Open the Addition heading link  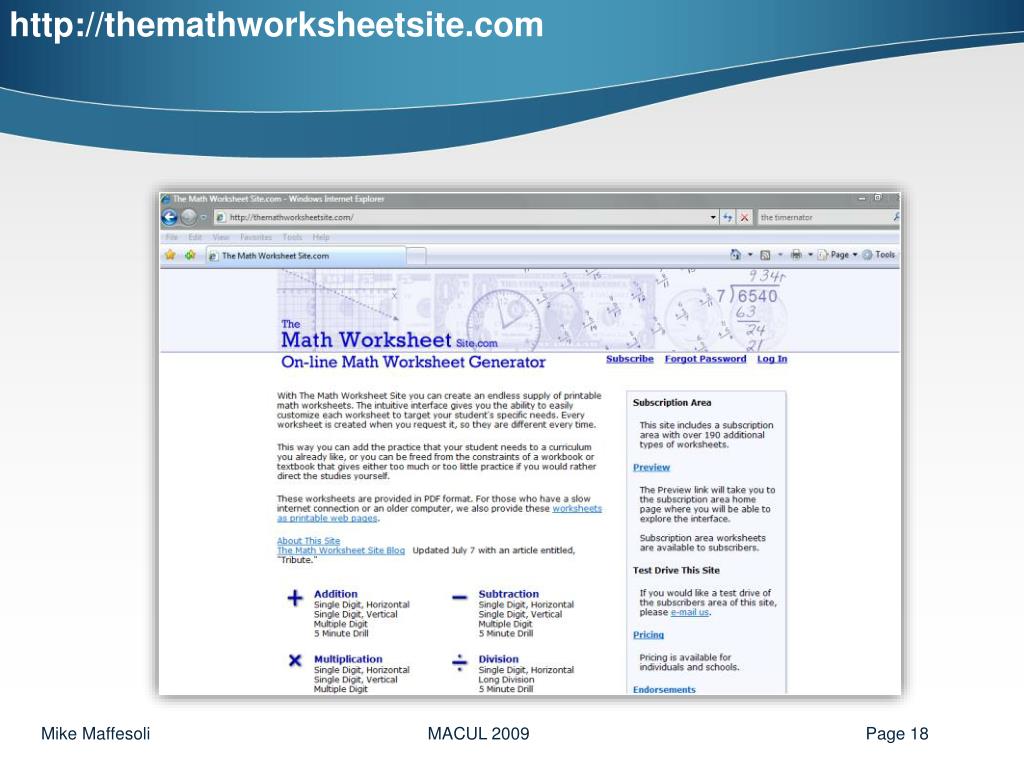336,594
